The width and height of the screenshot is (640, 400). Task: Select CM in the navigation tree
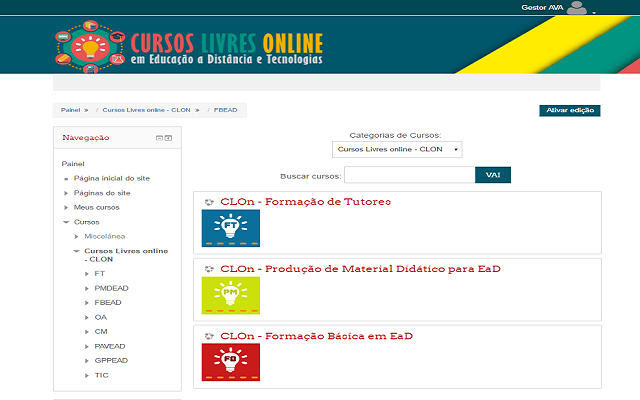(x=101, y=331)
